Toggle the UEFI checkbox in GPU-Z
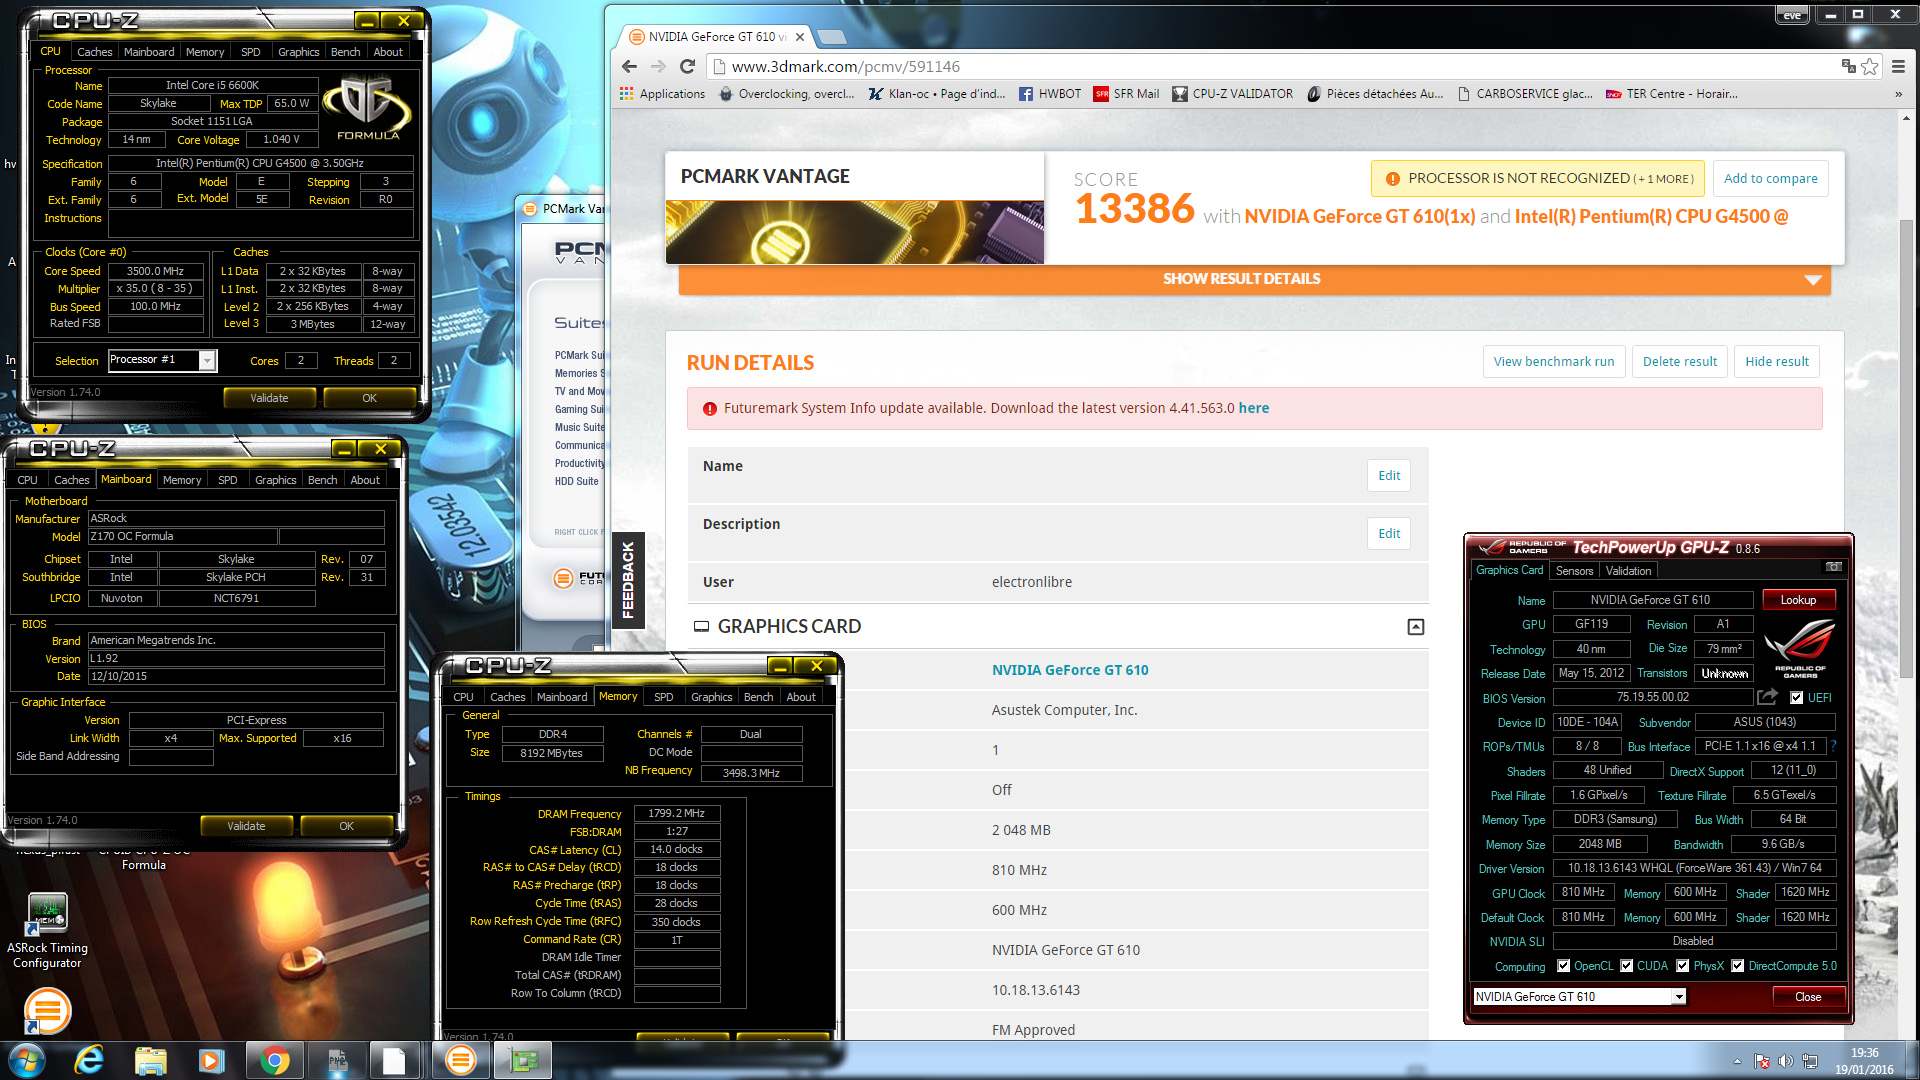The image size is (1920, 1080). click(x=1797, y=698)
